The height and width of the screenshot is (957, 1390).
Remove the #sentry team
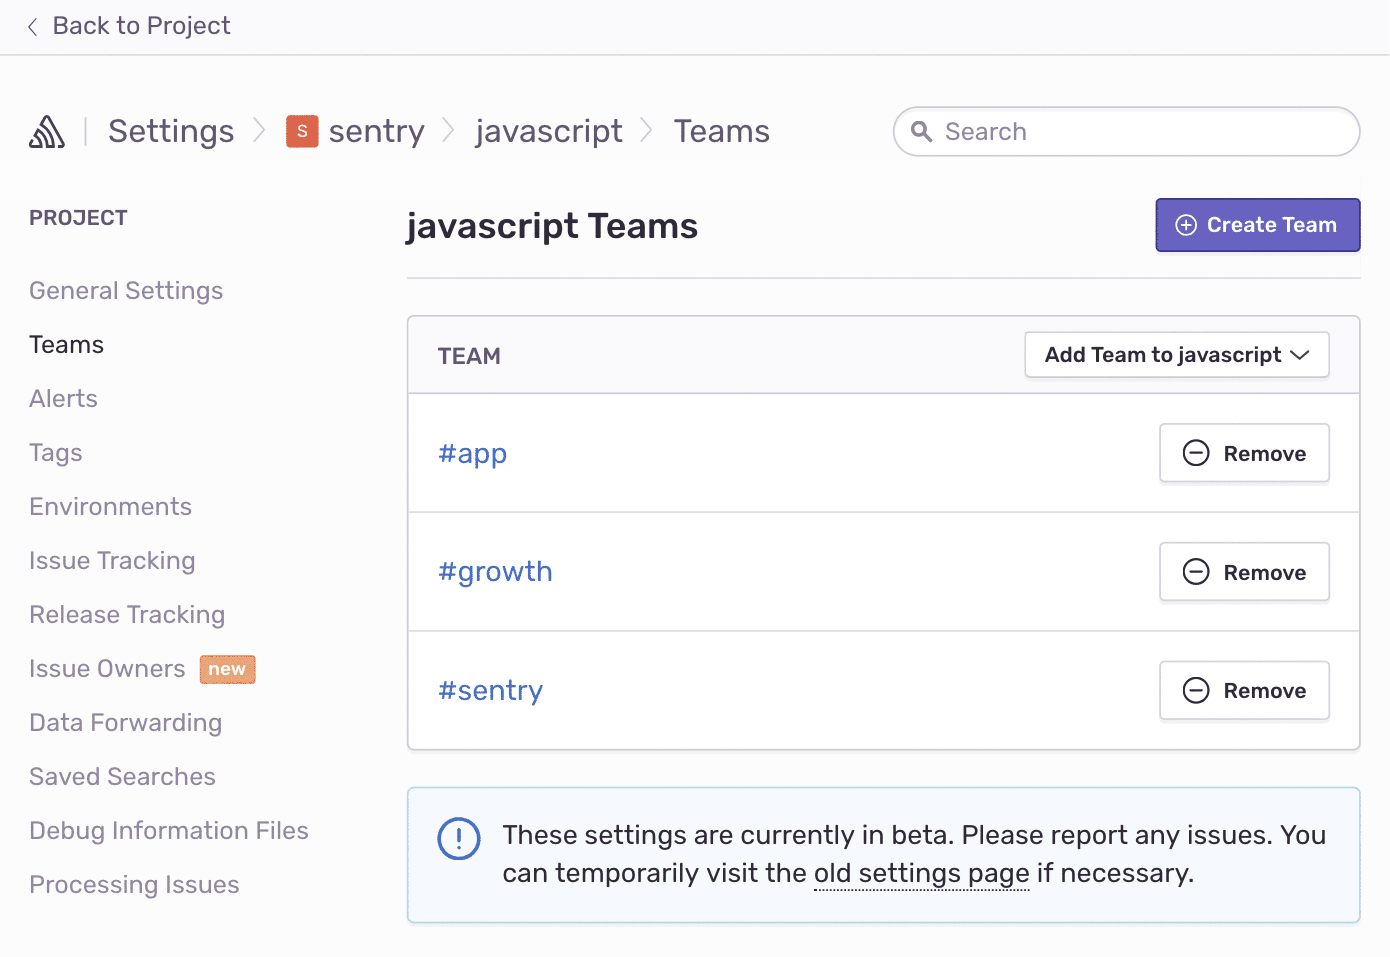tap(1244, 690)
